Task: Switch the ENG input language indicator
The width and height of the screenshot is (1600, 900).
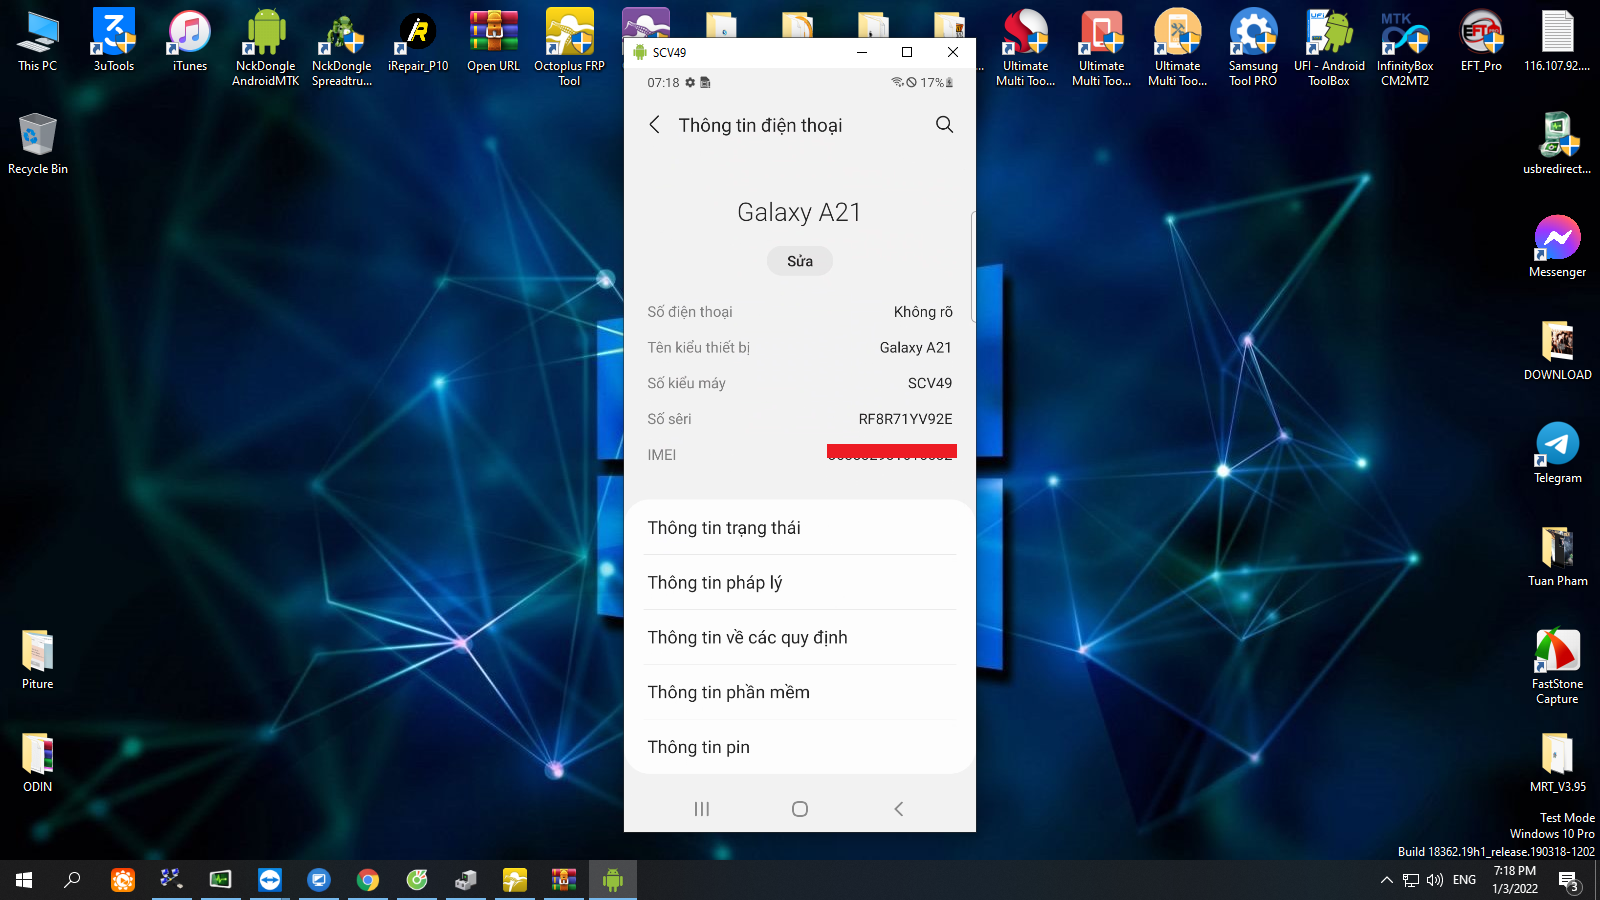Action: (x=1464, y=880)
